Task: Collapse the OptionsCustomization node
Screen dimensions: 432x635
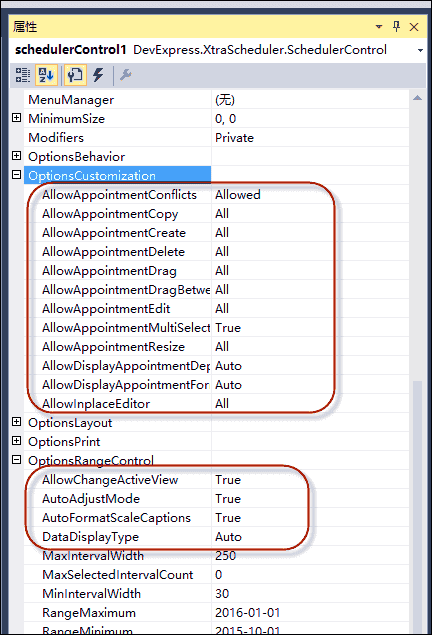Action: click(x=16, y=175)
